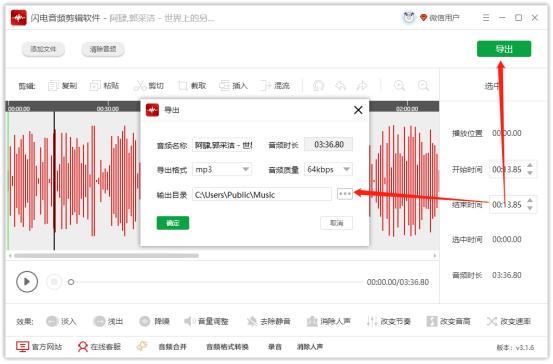Image resolution: width=553 pixels, height=364 pixels.
Task: Decrease 结束时间 with the down arrow
Action: 530,208
